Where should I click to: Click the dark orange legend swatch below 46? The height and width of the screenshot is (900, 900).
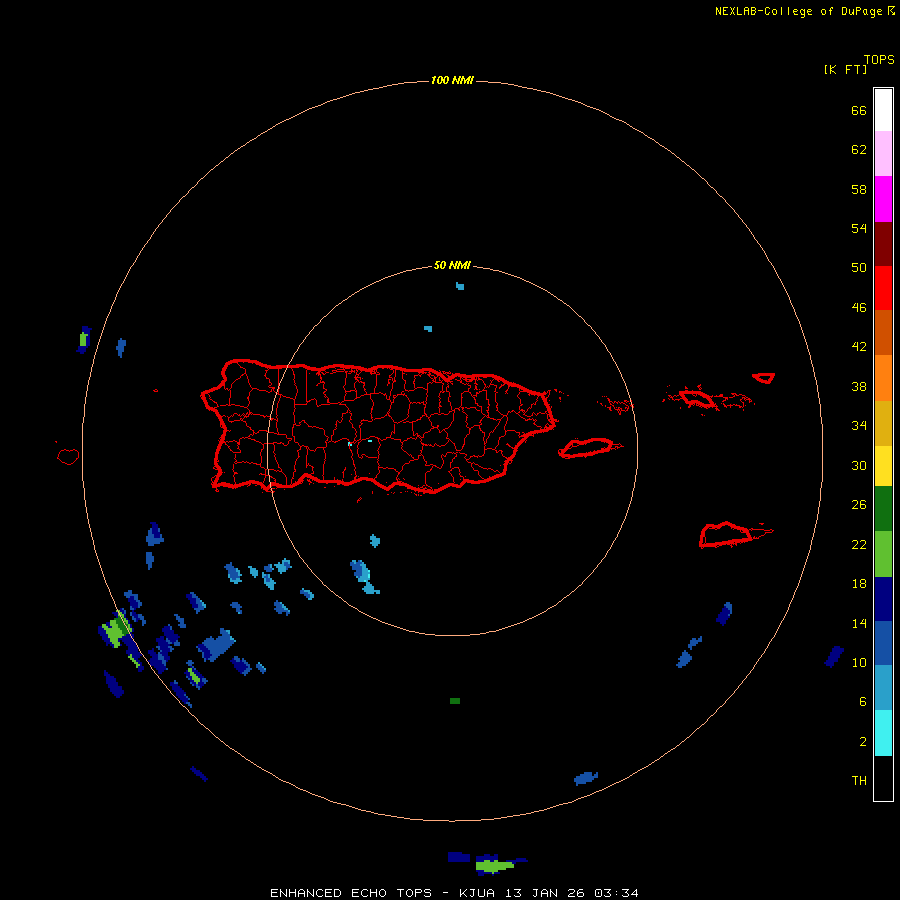(x=883, y=332)
